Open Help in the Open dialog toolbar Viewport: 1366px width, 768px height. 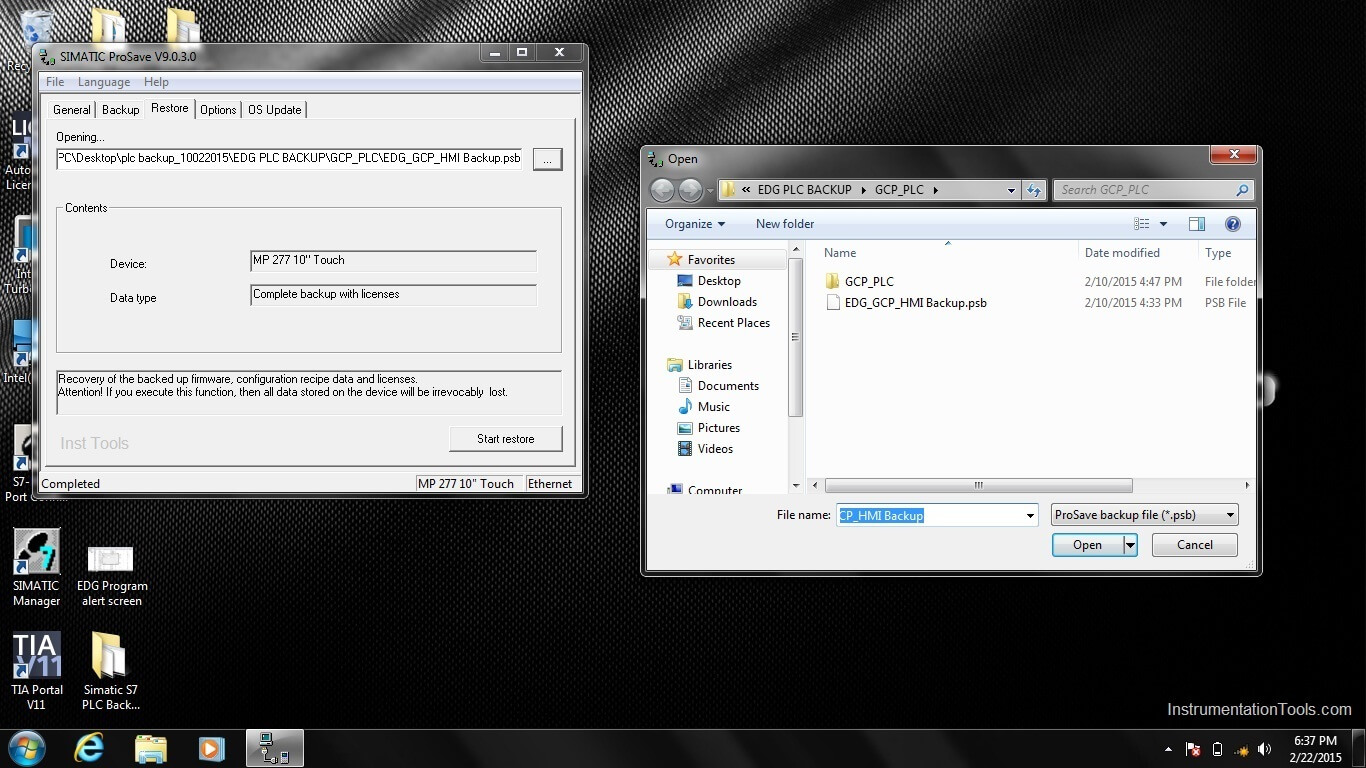[1232, 224]
